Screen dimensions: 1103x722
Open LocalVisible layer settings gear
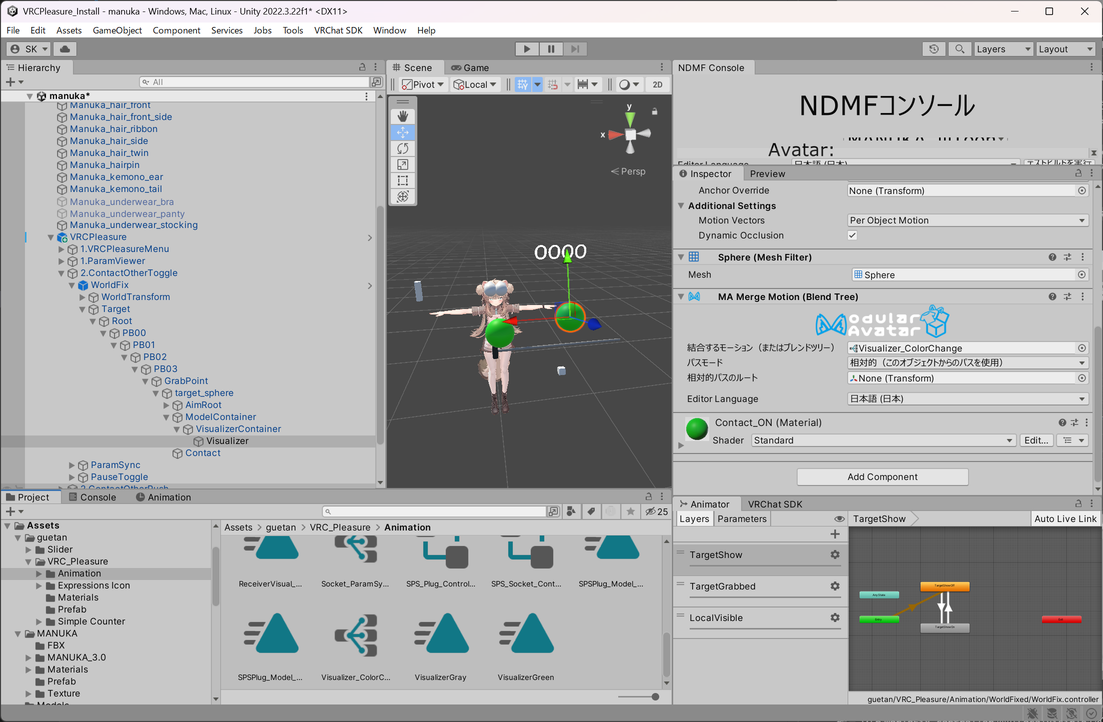point(834,617)
